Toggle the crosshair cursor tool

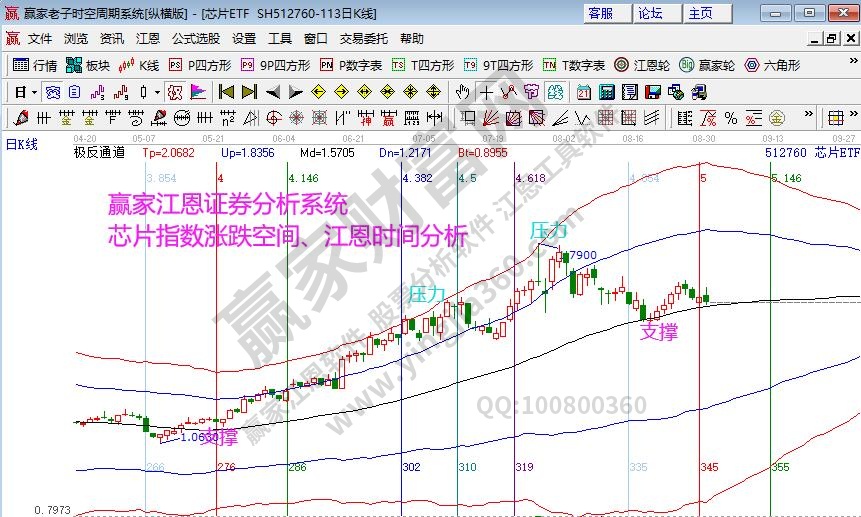click(x=485, y=92)
